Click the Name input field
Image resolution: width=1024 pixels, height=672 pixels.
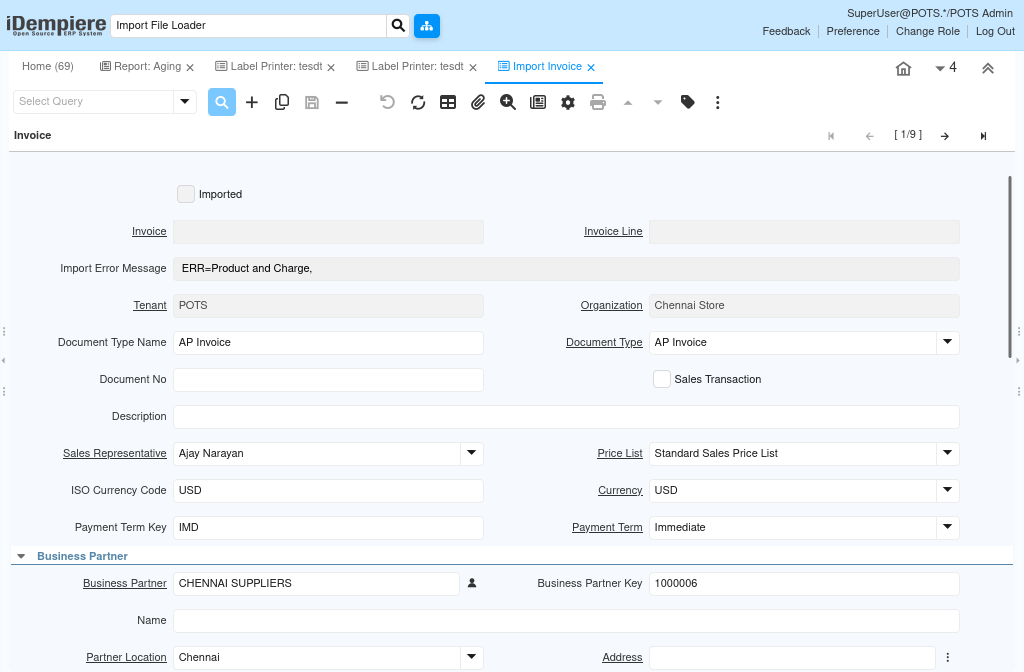pos(566,620)
